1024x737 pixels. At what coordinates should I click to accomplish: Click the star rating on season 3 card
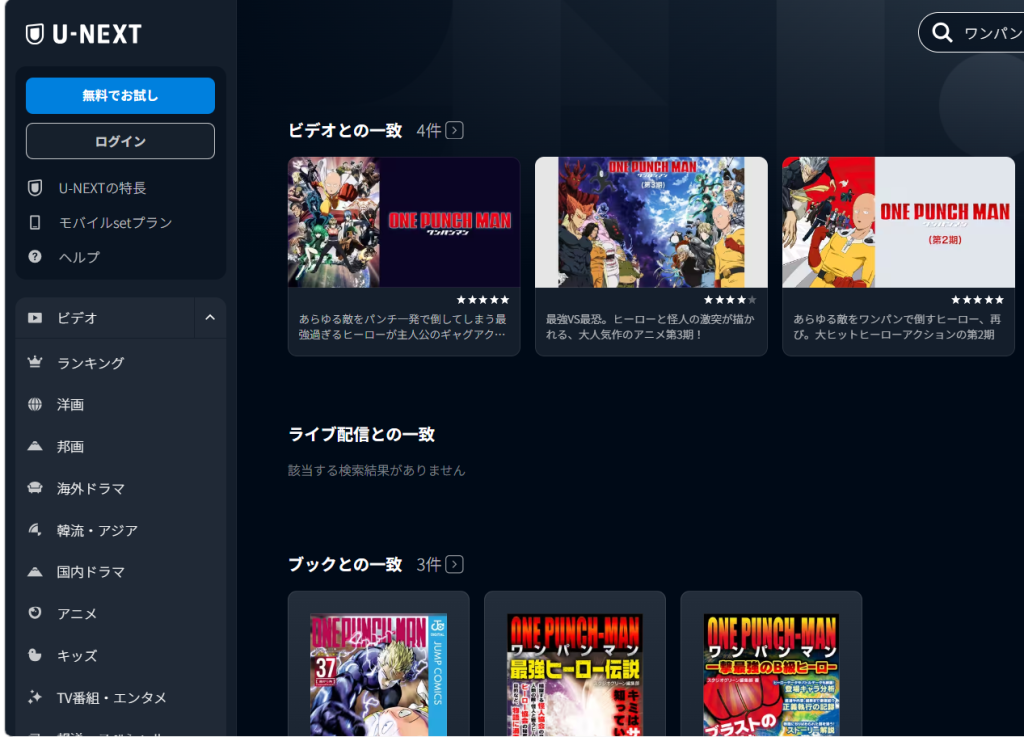730,300
